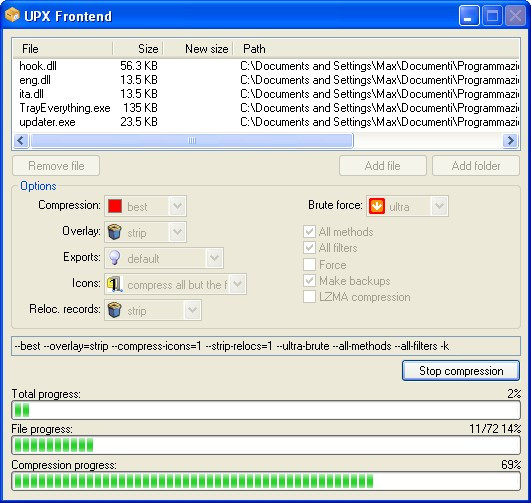
Task: Minimize the UPX Frontend window
Action: pyautogui.click(x=469, y=16)
